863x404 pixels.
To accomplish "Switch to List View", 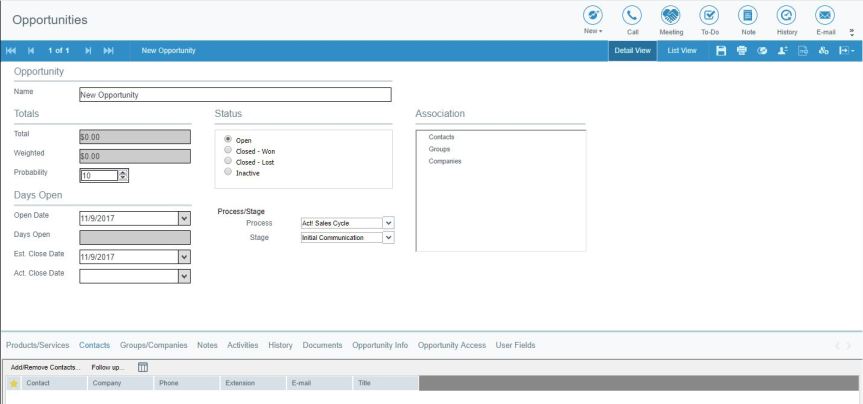I will pyautogui.click(x=682, y=51).
